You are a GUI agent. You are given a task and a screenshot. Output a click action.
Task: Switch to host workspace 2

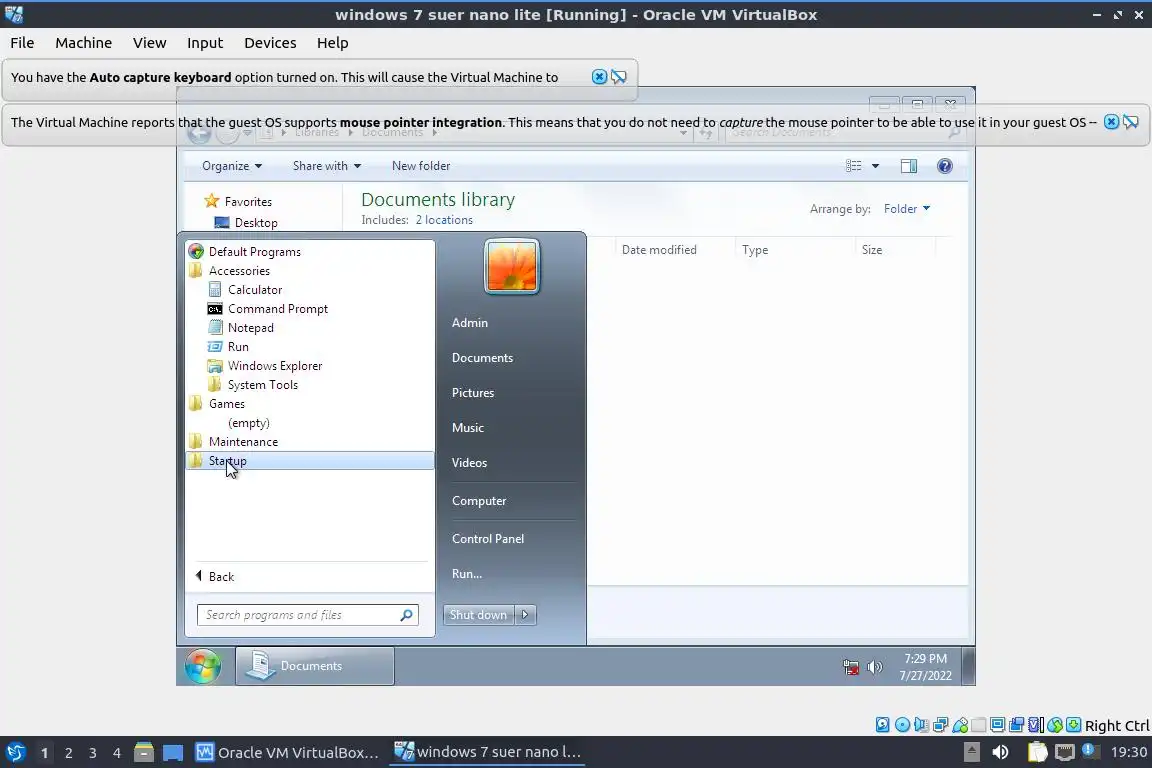coord(68,753)
